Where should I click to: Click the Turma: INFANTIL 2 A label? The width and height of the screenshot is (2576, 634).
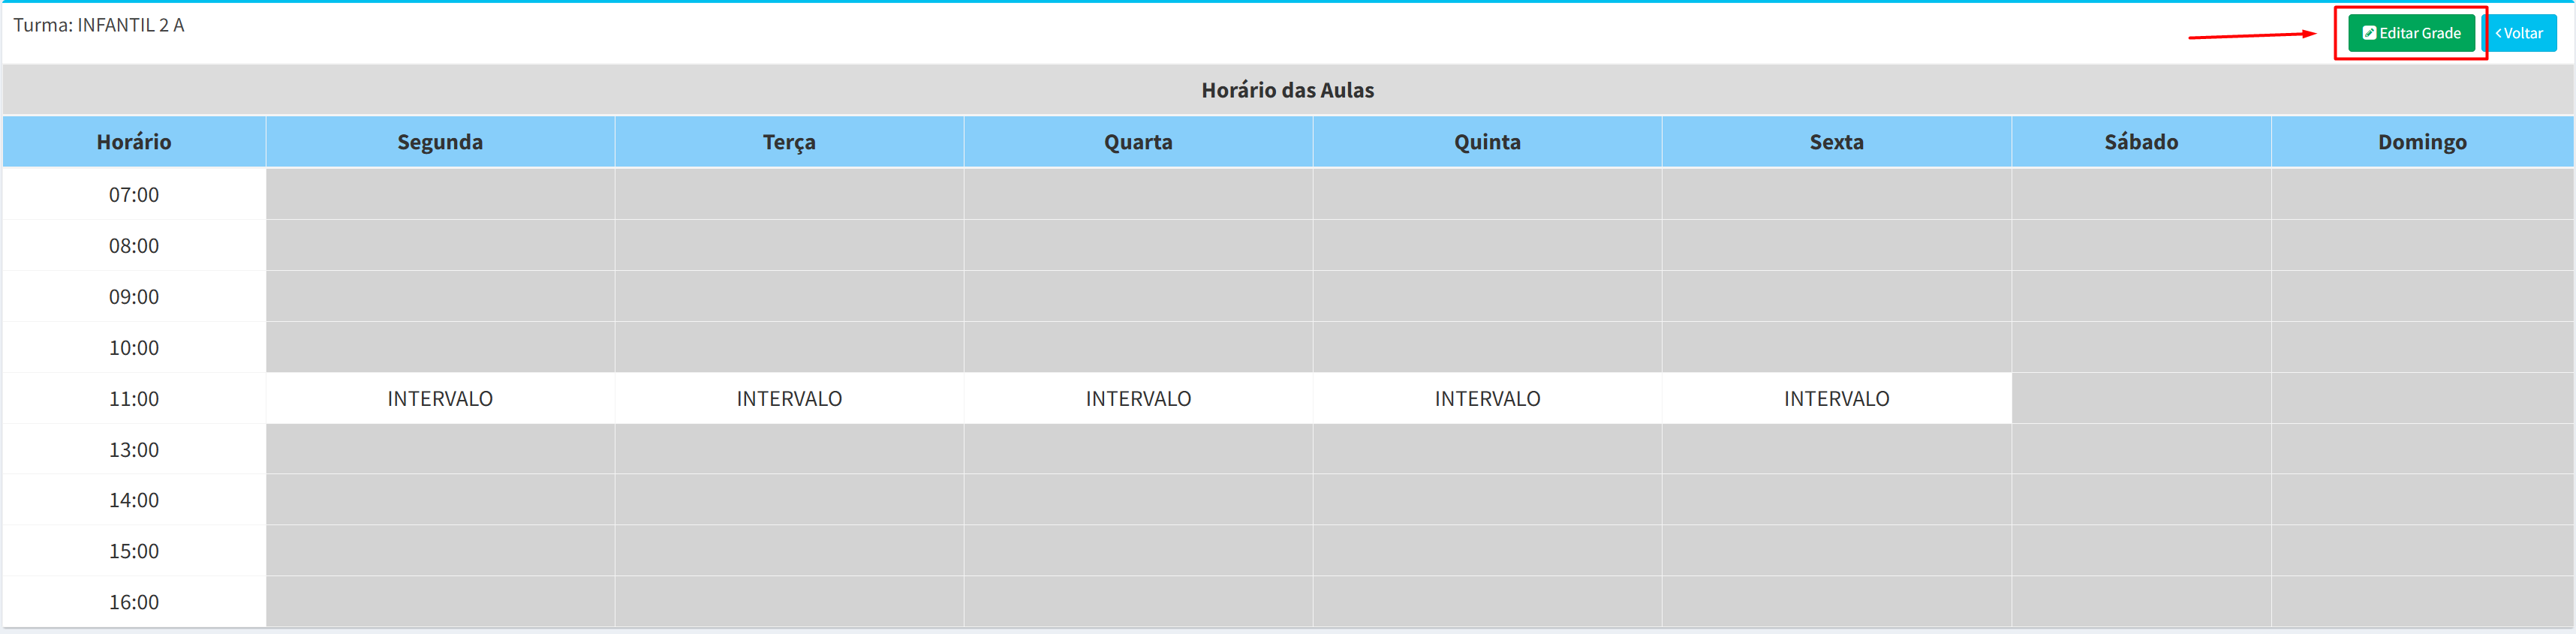click(99, 25)
